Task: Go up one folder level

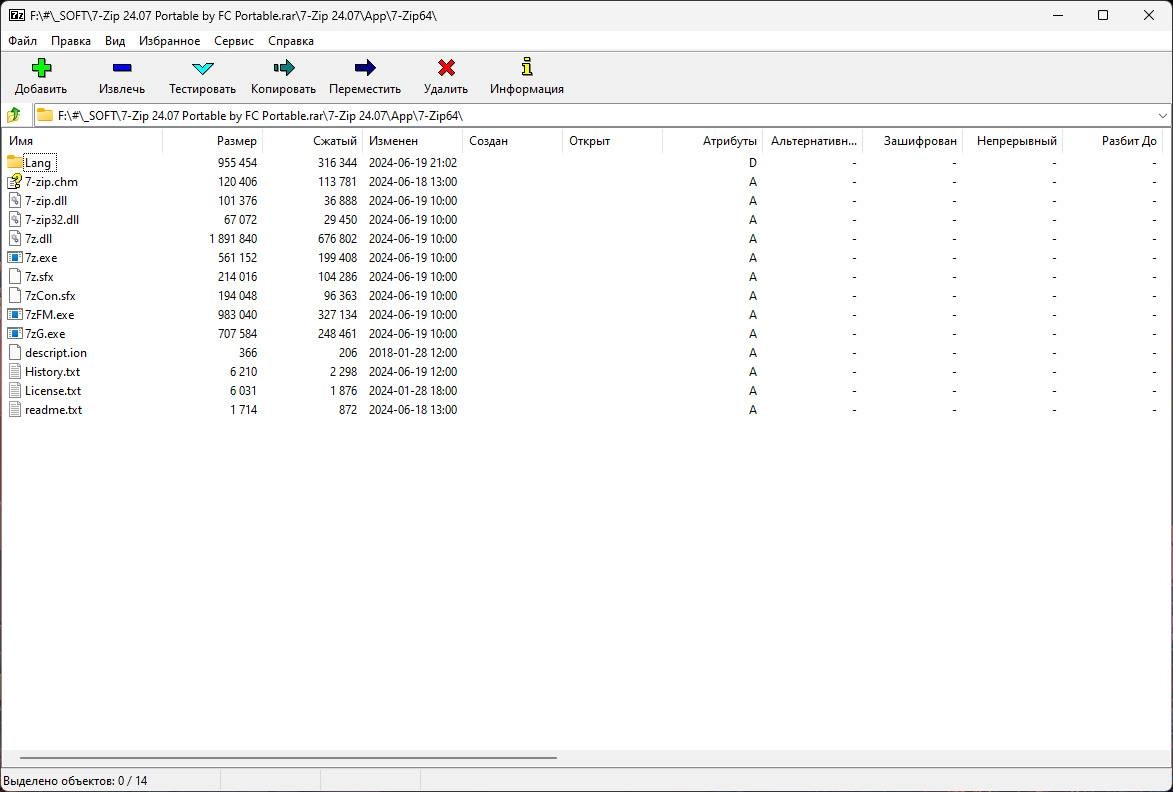Action: tap(14, 115)
